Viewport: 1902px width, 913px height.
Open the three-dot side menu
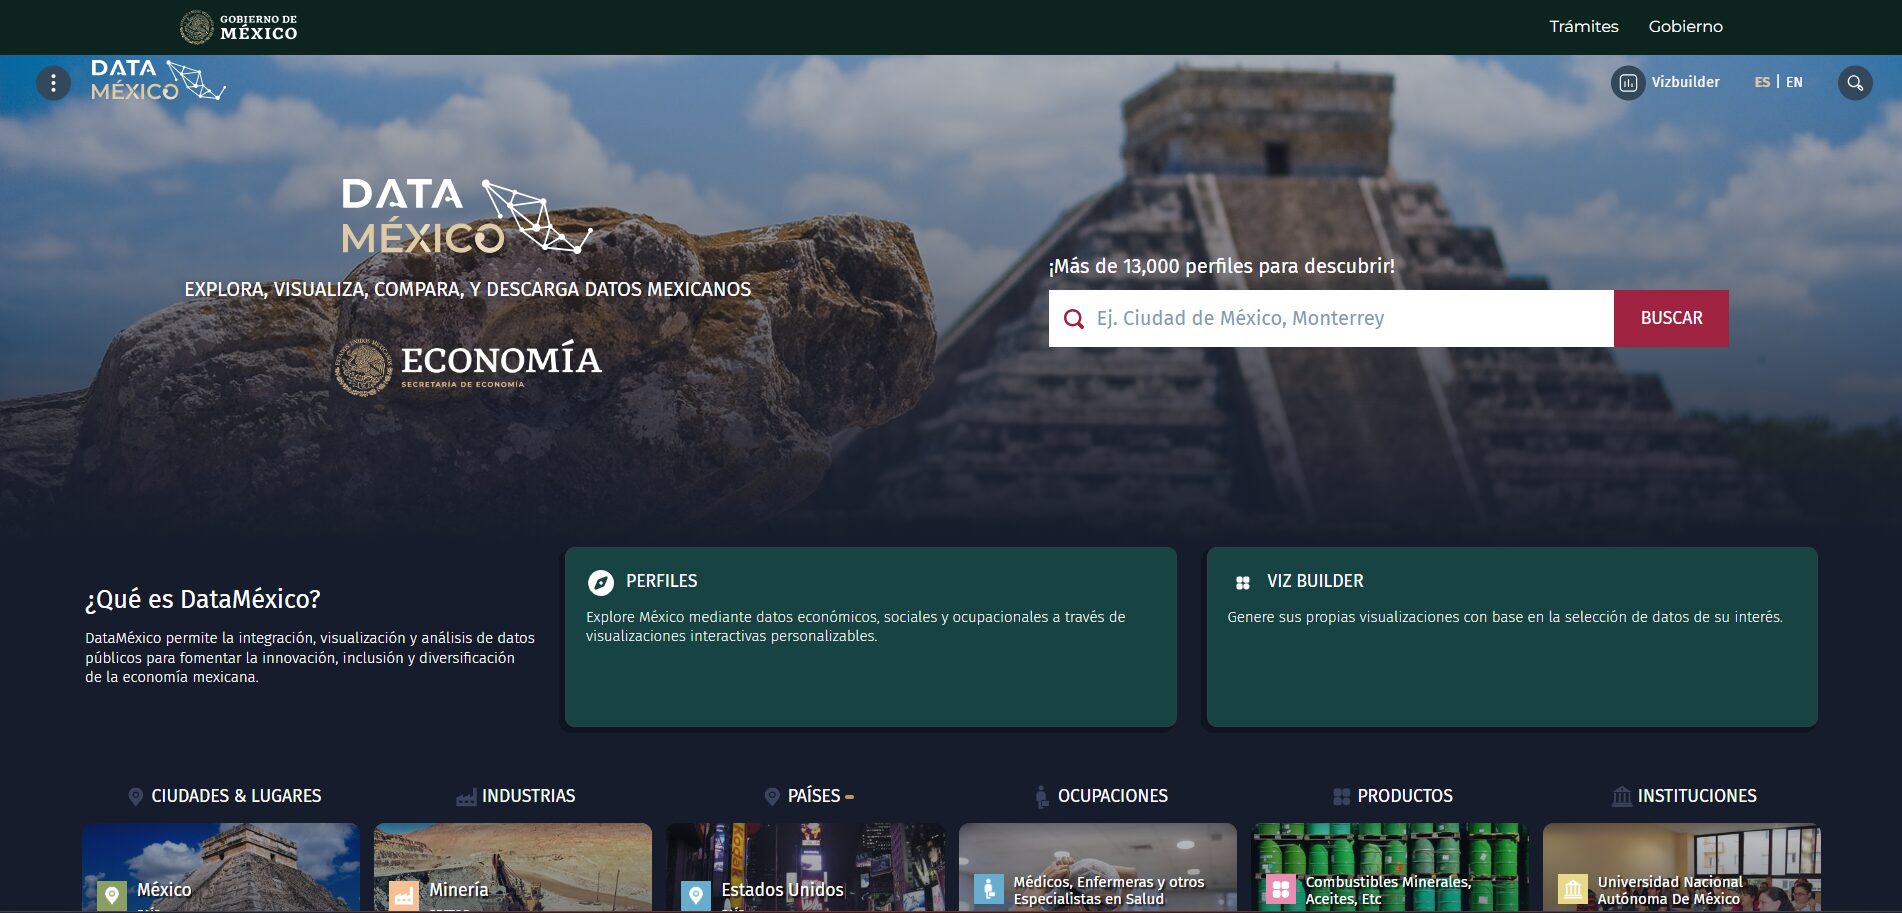point(54,83)
